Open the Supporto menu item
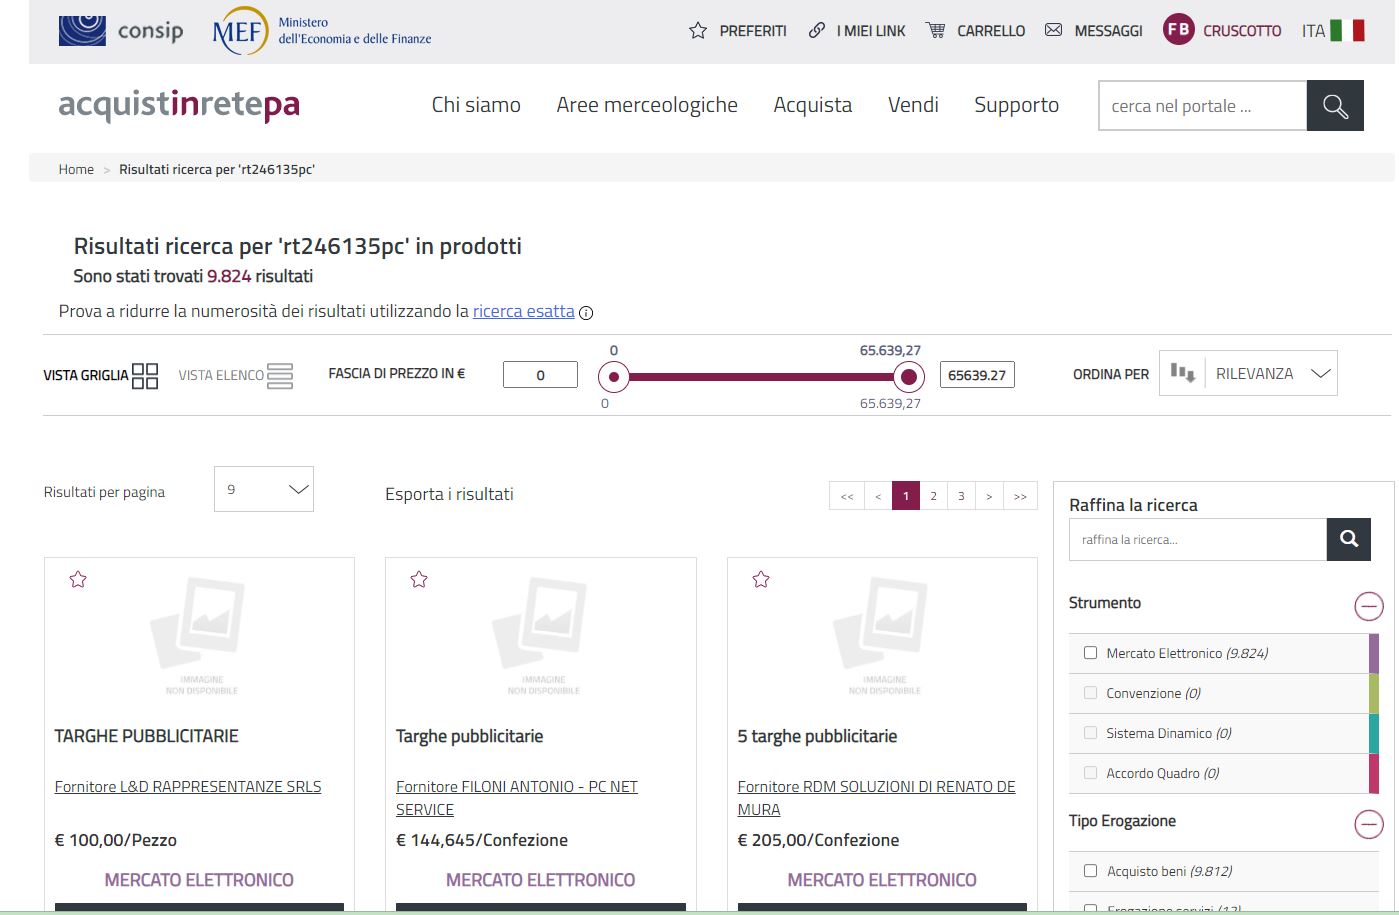Viewport: 1399px width, 915px height. coord(1016,105)
